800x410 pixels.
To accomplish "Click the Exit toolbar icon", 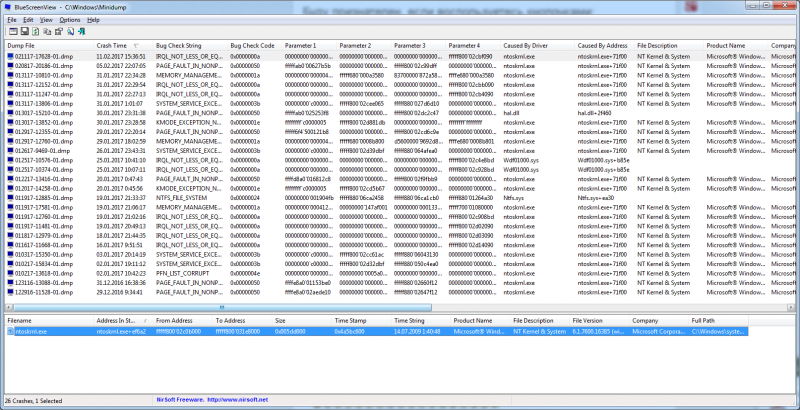I will [x=81, y=32].
